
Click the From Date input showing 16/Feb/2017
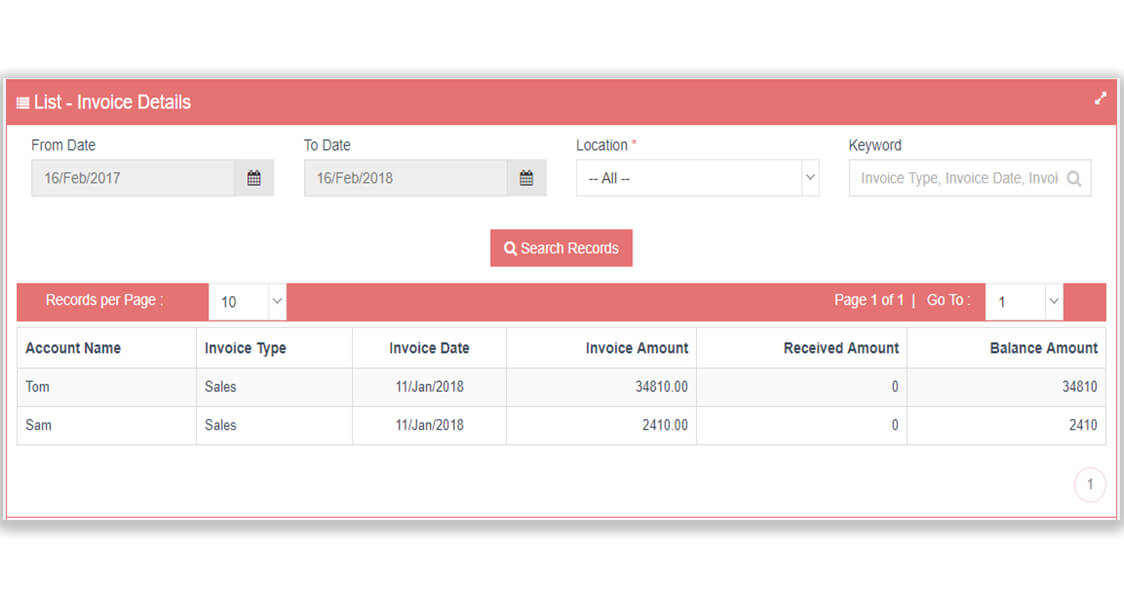tap(130, 177)
